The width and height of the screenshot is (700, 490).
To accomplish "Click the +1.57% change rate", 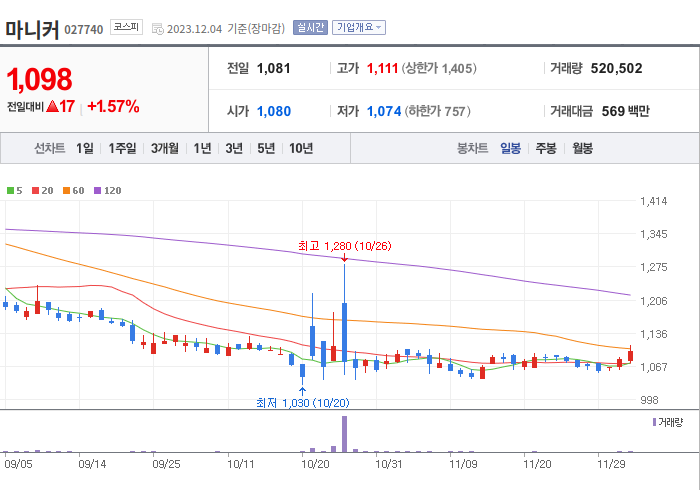I will (x=113, y=107).
